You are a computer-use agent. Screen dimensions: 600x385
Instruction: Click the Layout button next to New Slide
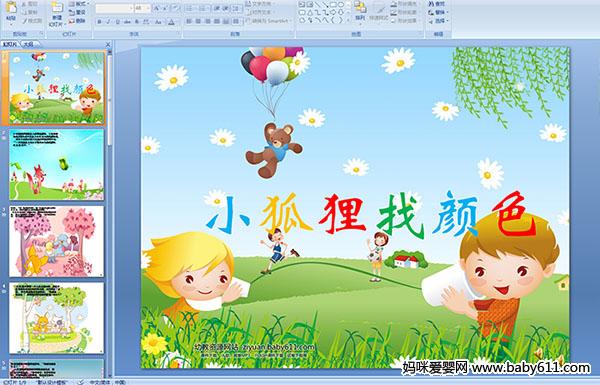point(78,4)
